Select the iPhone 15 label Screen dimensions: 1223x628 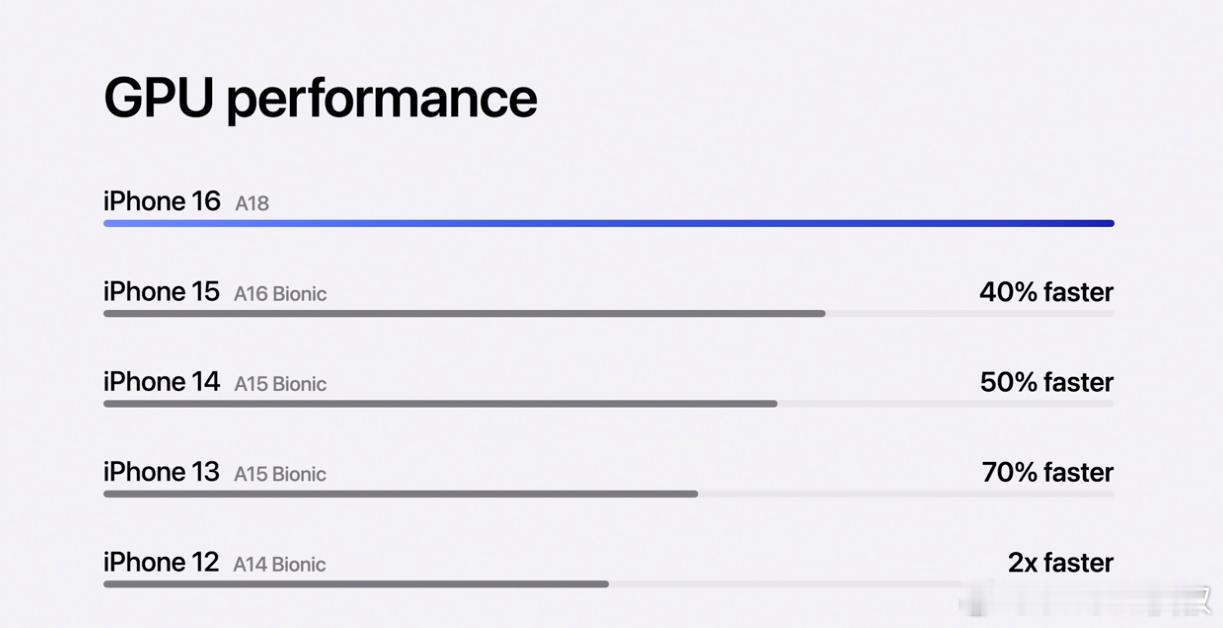point(161,292)
